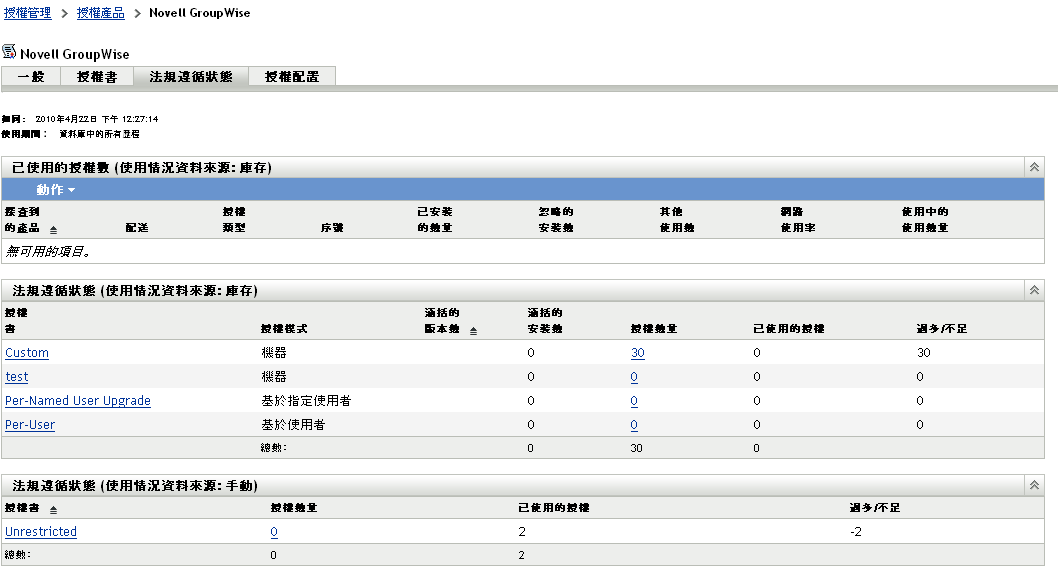This screenshot has width=1058, height=578.
Task: Switch to the 一般 tab
Action: (31, 76)
